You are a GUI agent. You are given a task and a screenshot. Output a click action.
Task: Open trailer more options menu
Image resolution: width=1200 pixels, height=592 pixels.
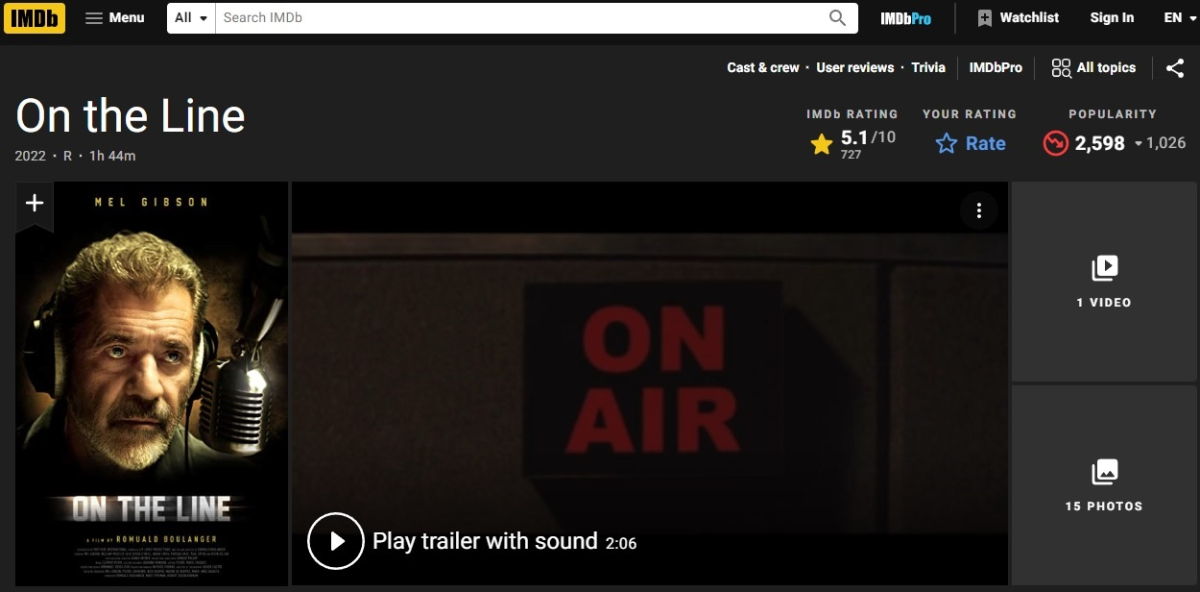click(979, 210)
